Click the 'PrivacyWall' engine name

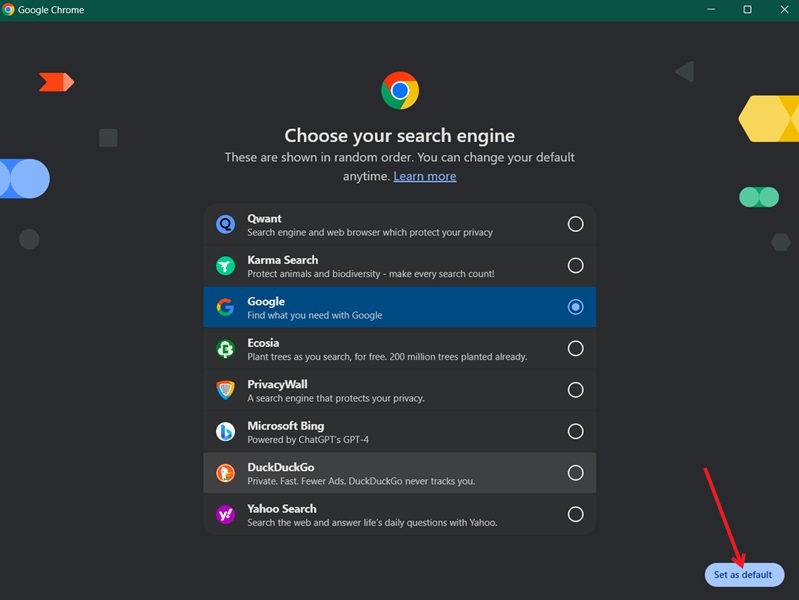click(x=277, y=384)
